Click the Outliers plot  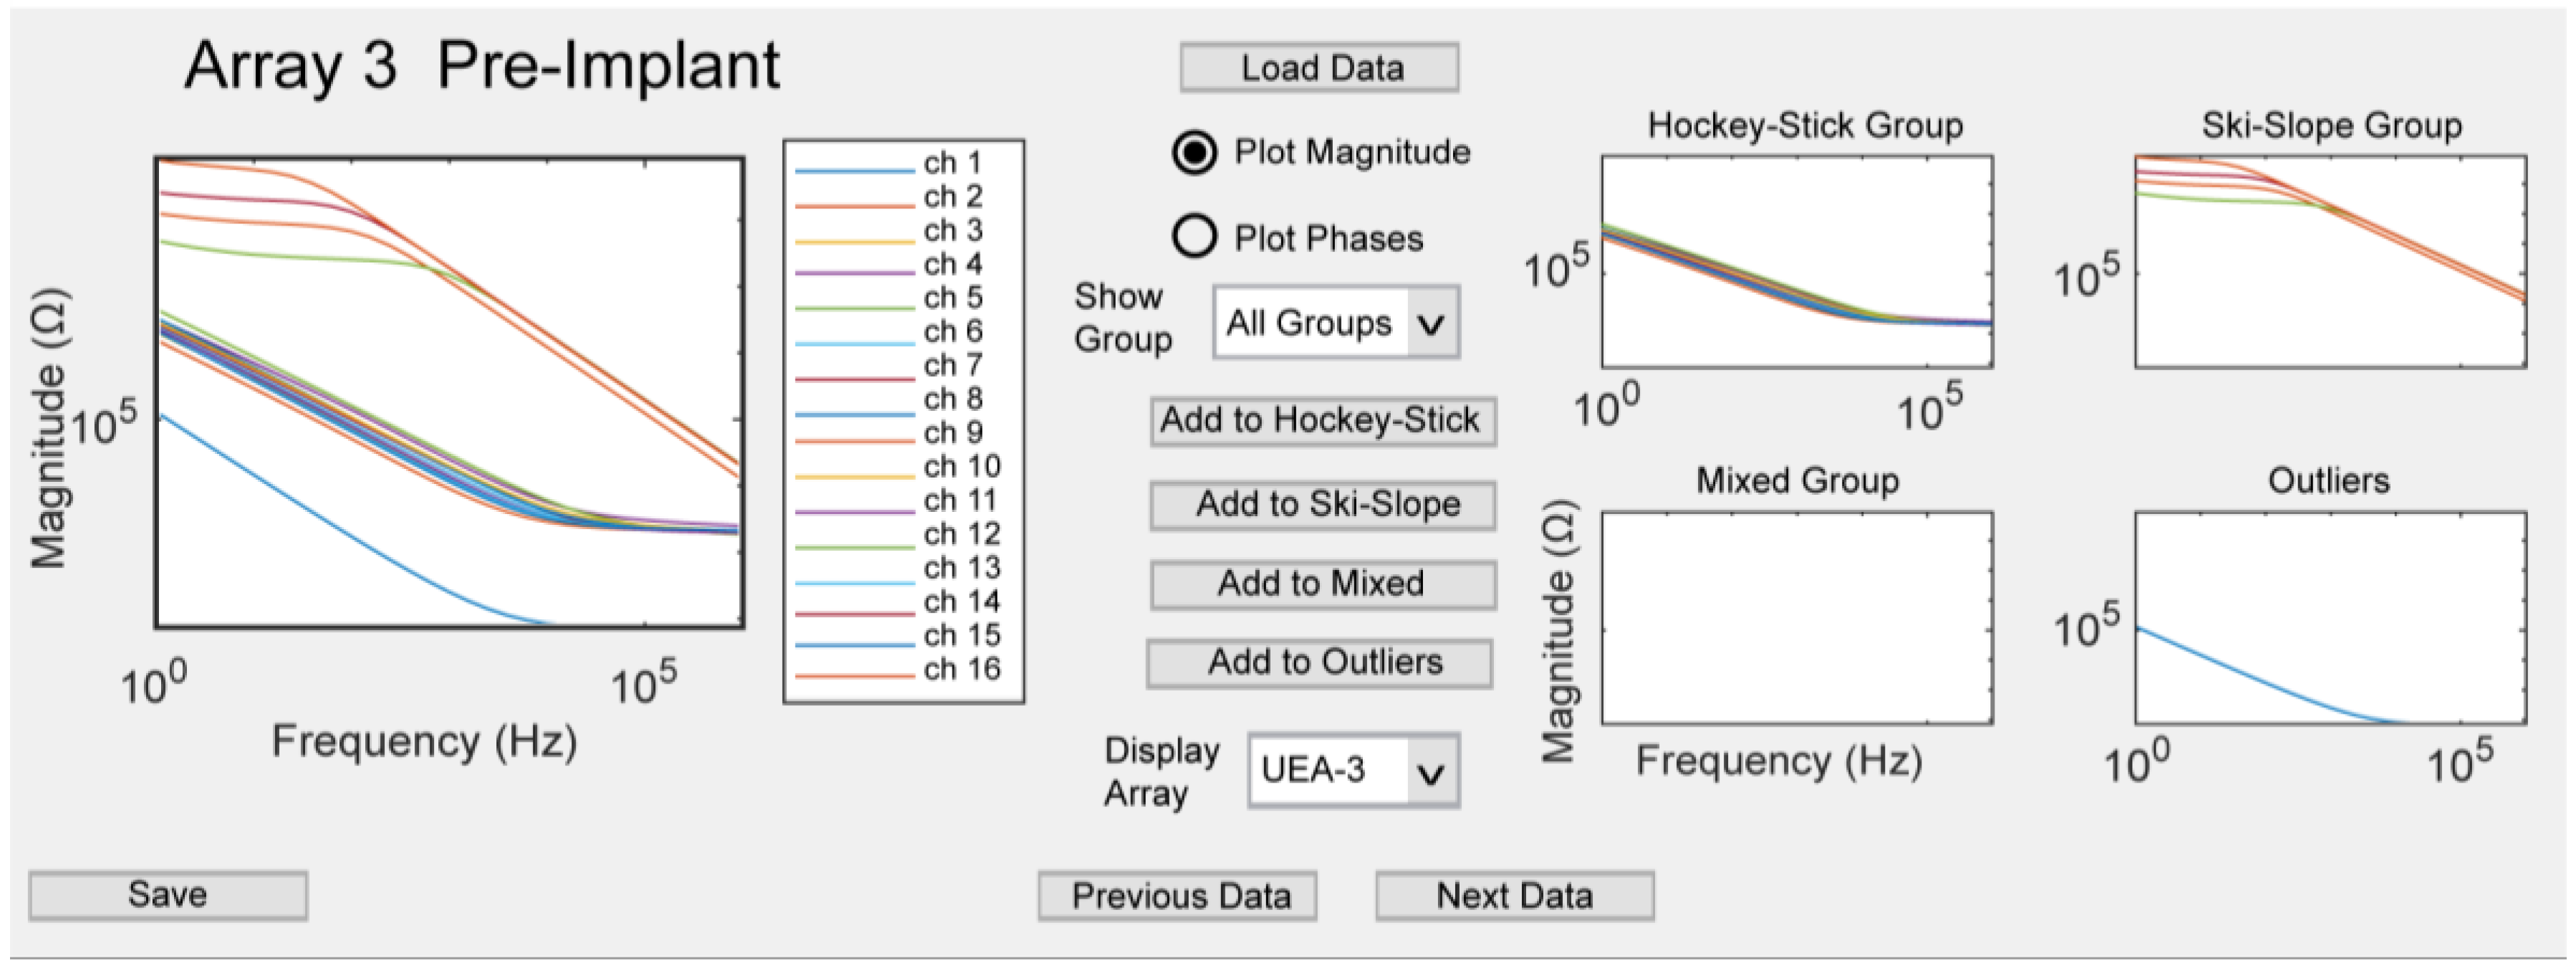(2330, 618)
